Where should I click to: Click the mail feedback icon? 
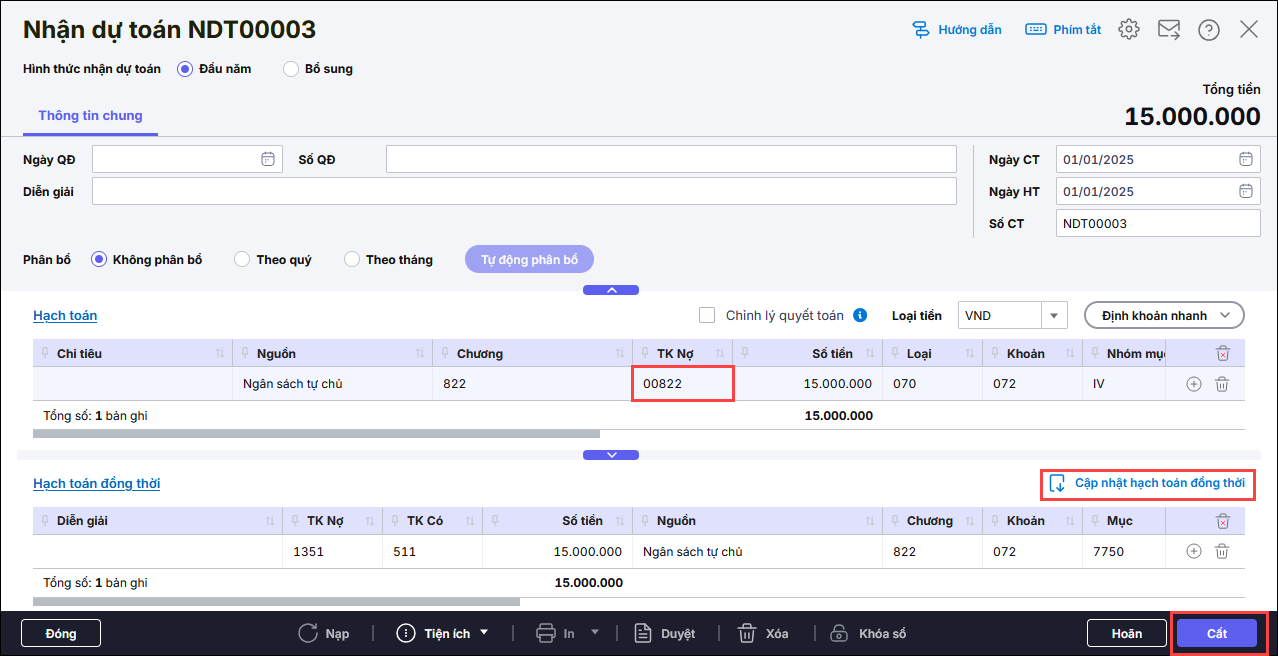[1169, 29]
